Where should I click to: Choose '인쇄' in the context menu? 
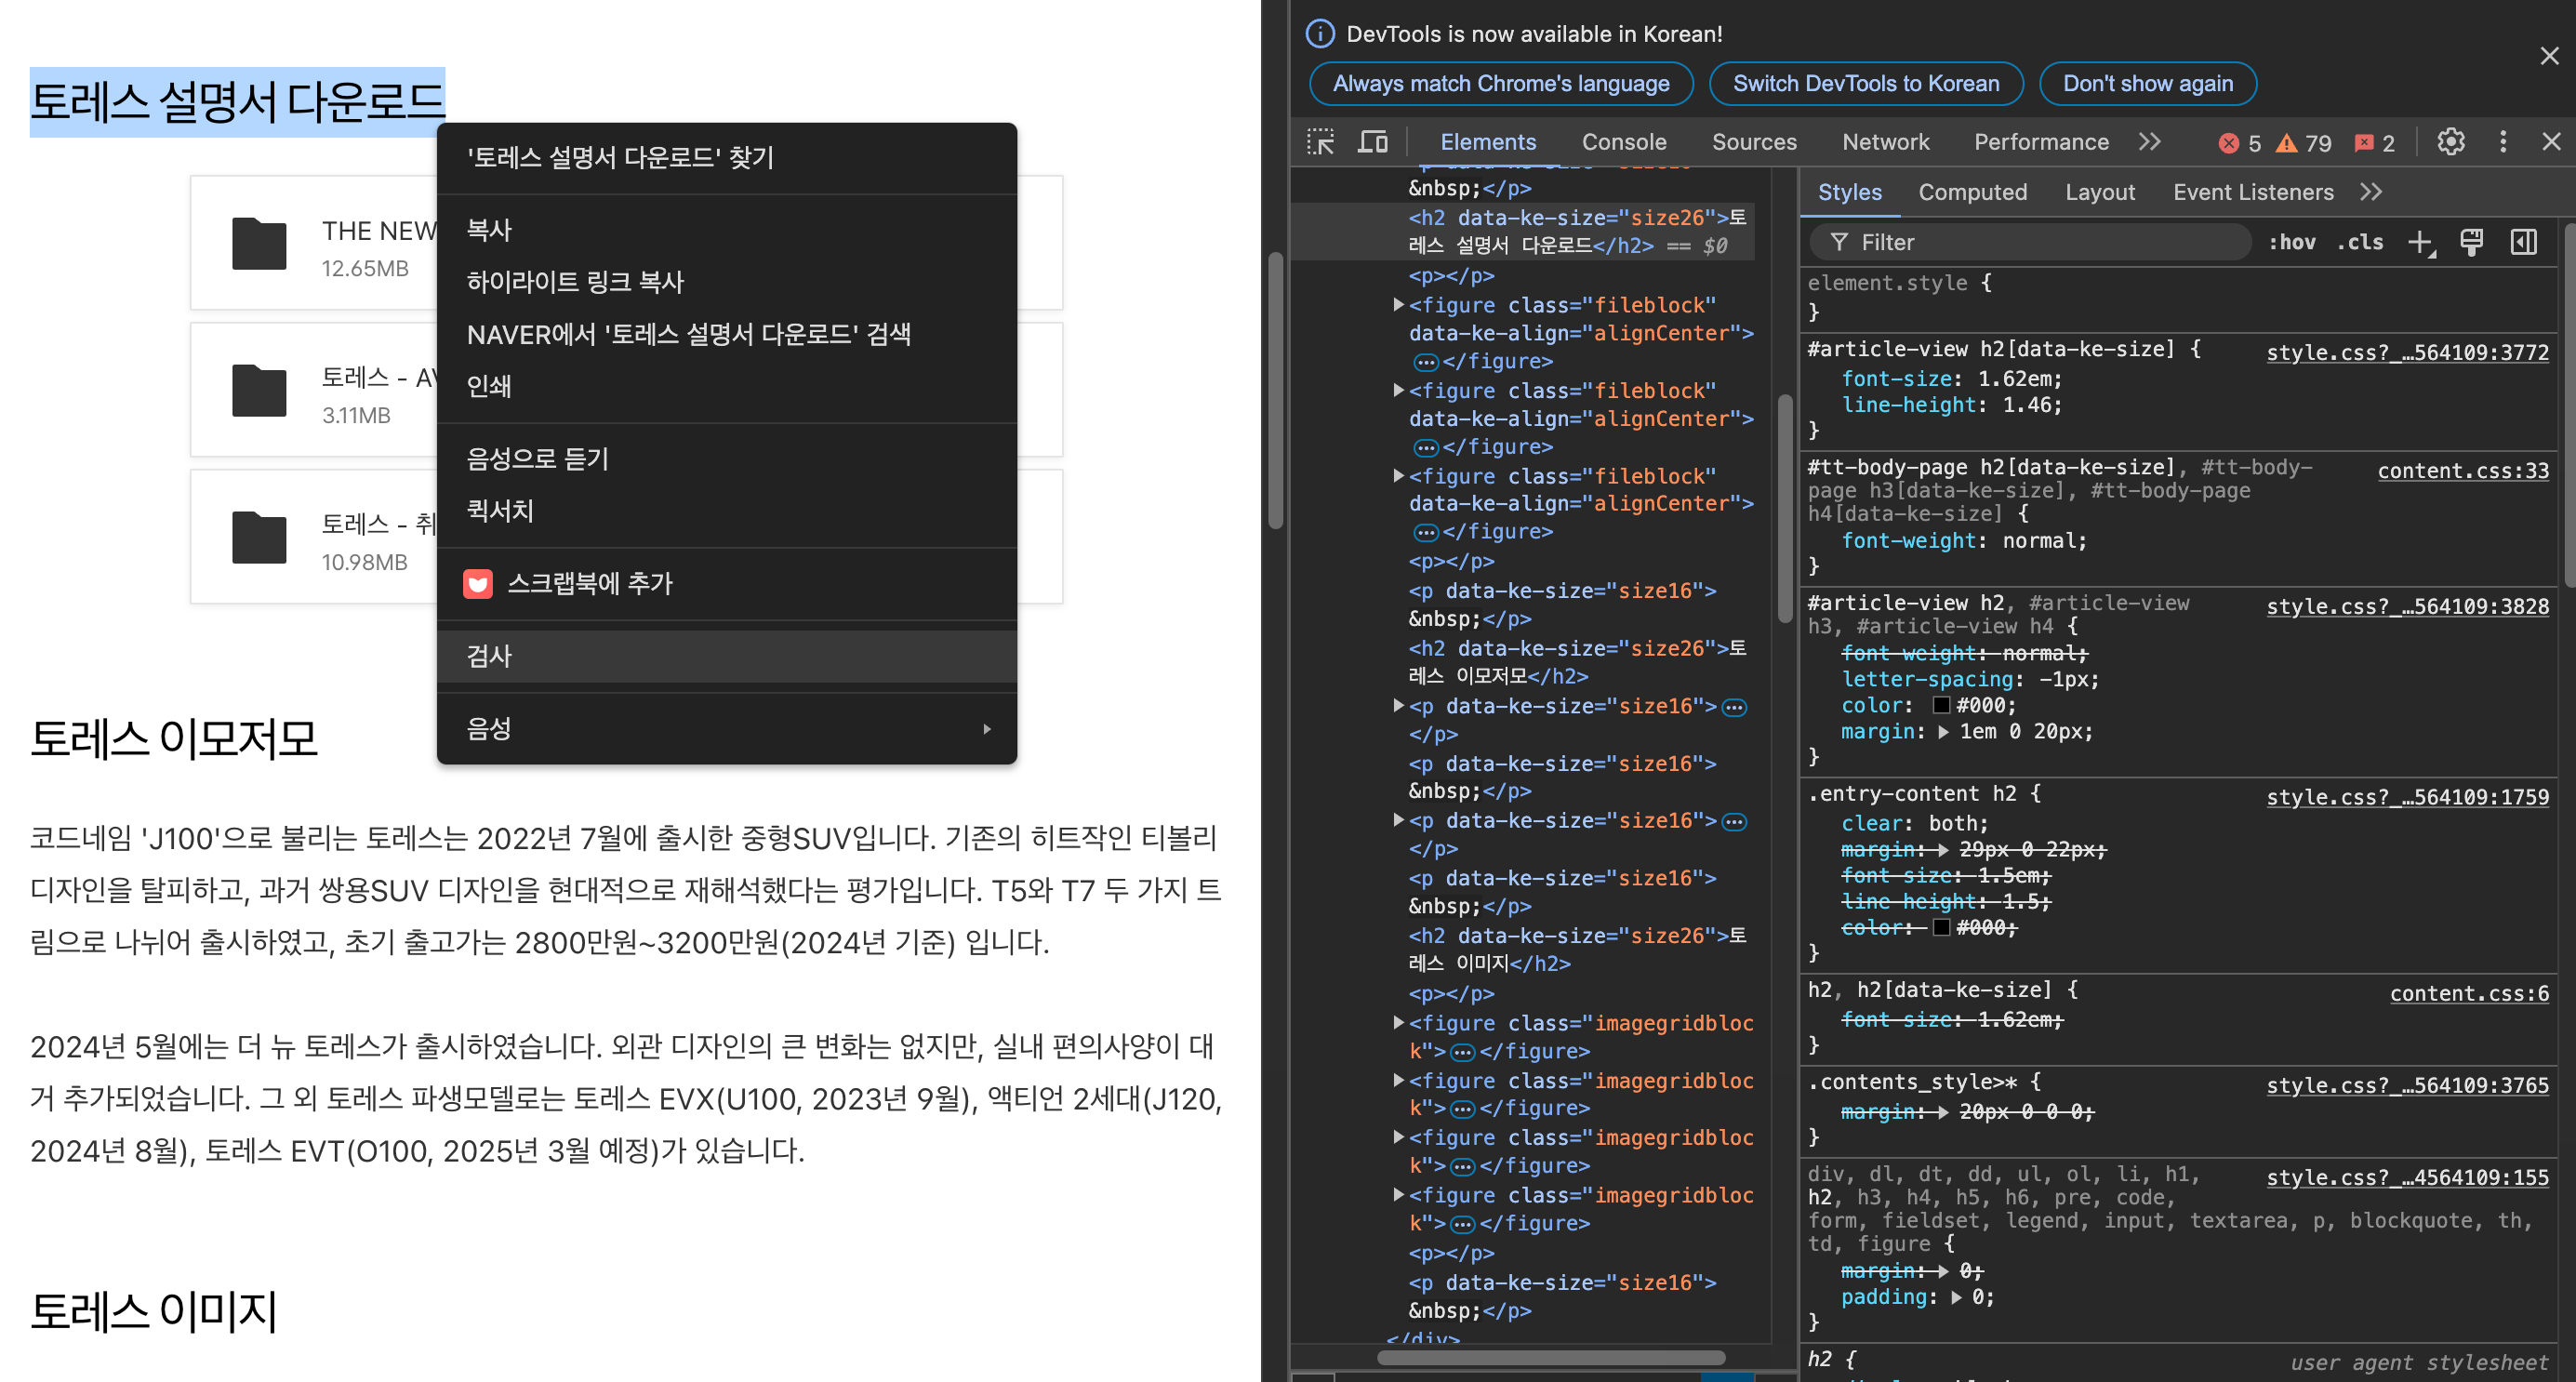click(x=727, y=386)
